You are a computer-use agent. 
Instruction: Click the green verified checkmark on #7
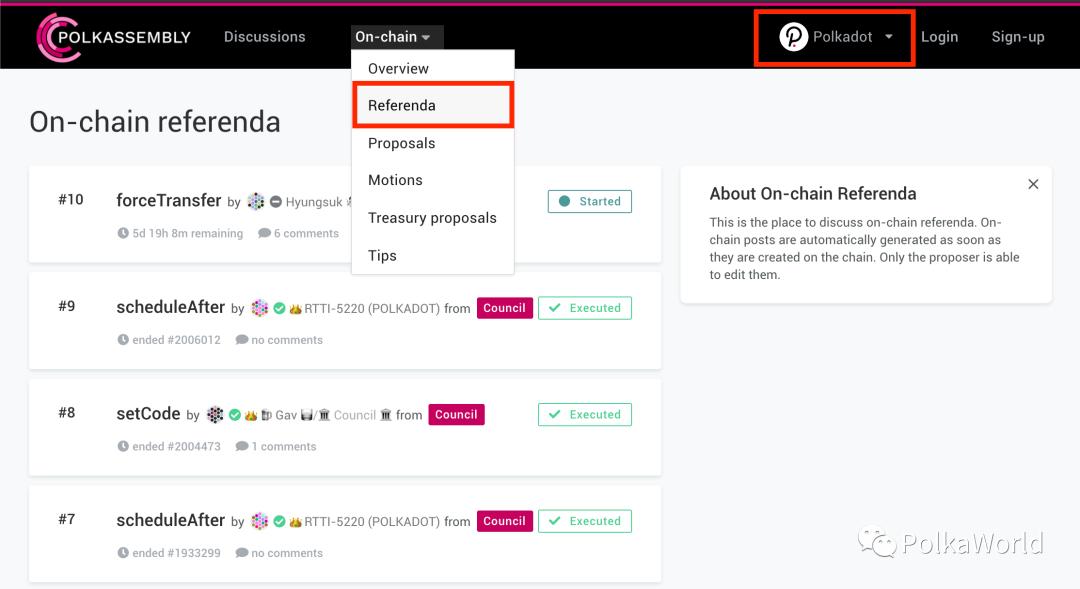click(x=279, y=521)
